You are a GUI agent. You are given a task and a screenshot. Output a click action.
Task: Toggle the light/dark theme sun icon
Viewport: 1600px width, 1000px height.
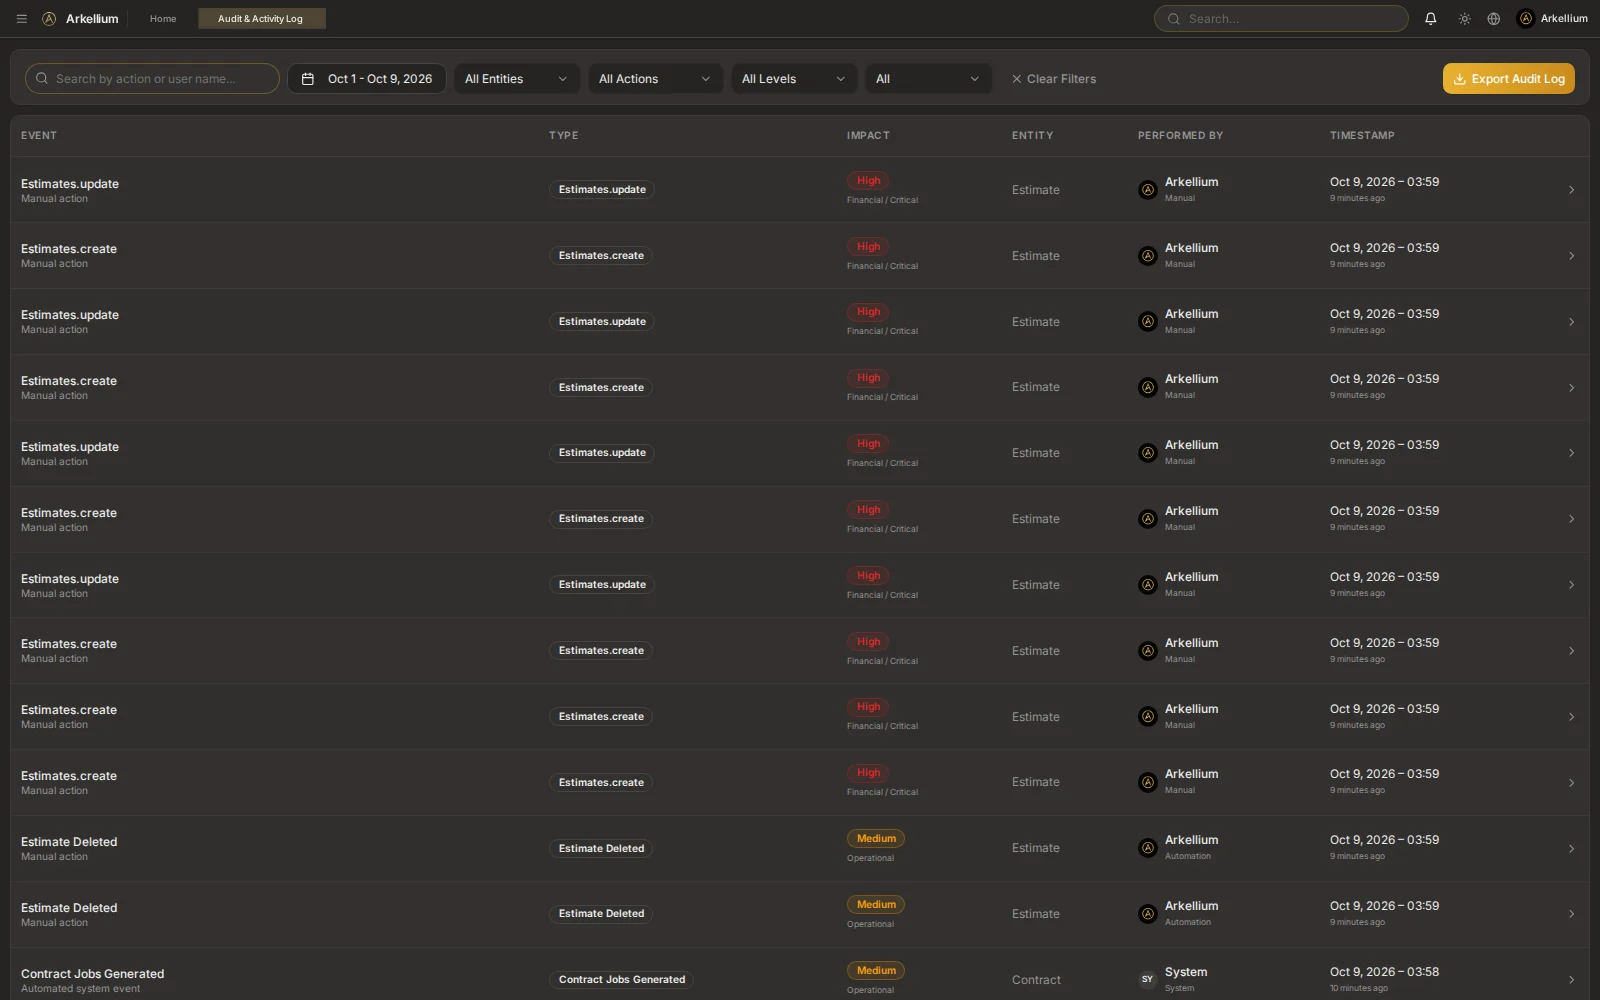click(x=1464, y=19)
